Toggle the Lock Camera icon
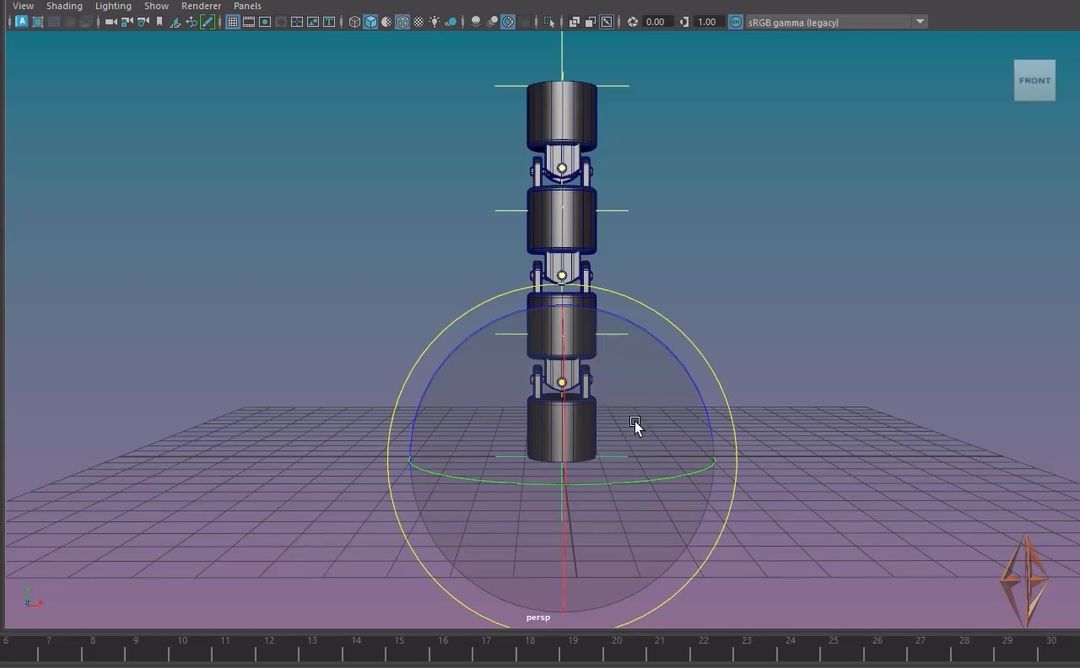The width and height of the screenshot is (1080, 668). pyautogui.click(x=127, y=22)
